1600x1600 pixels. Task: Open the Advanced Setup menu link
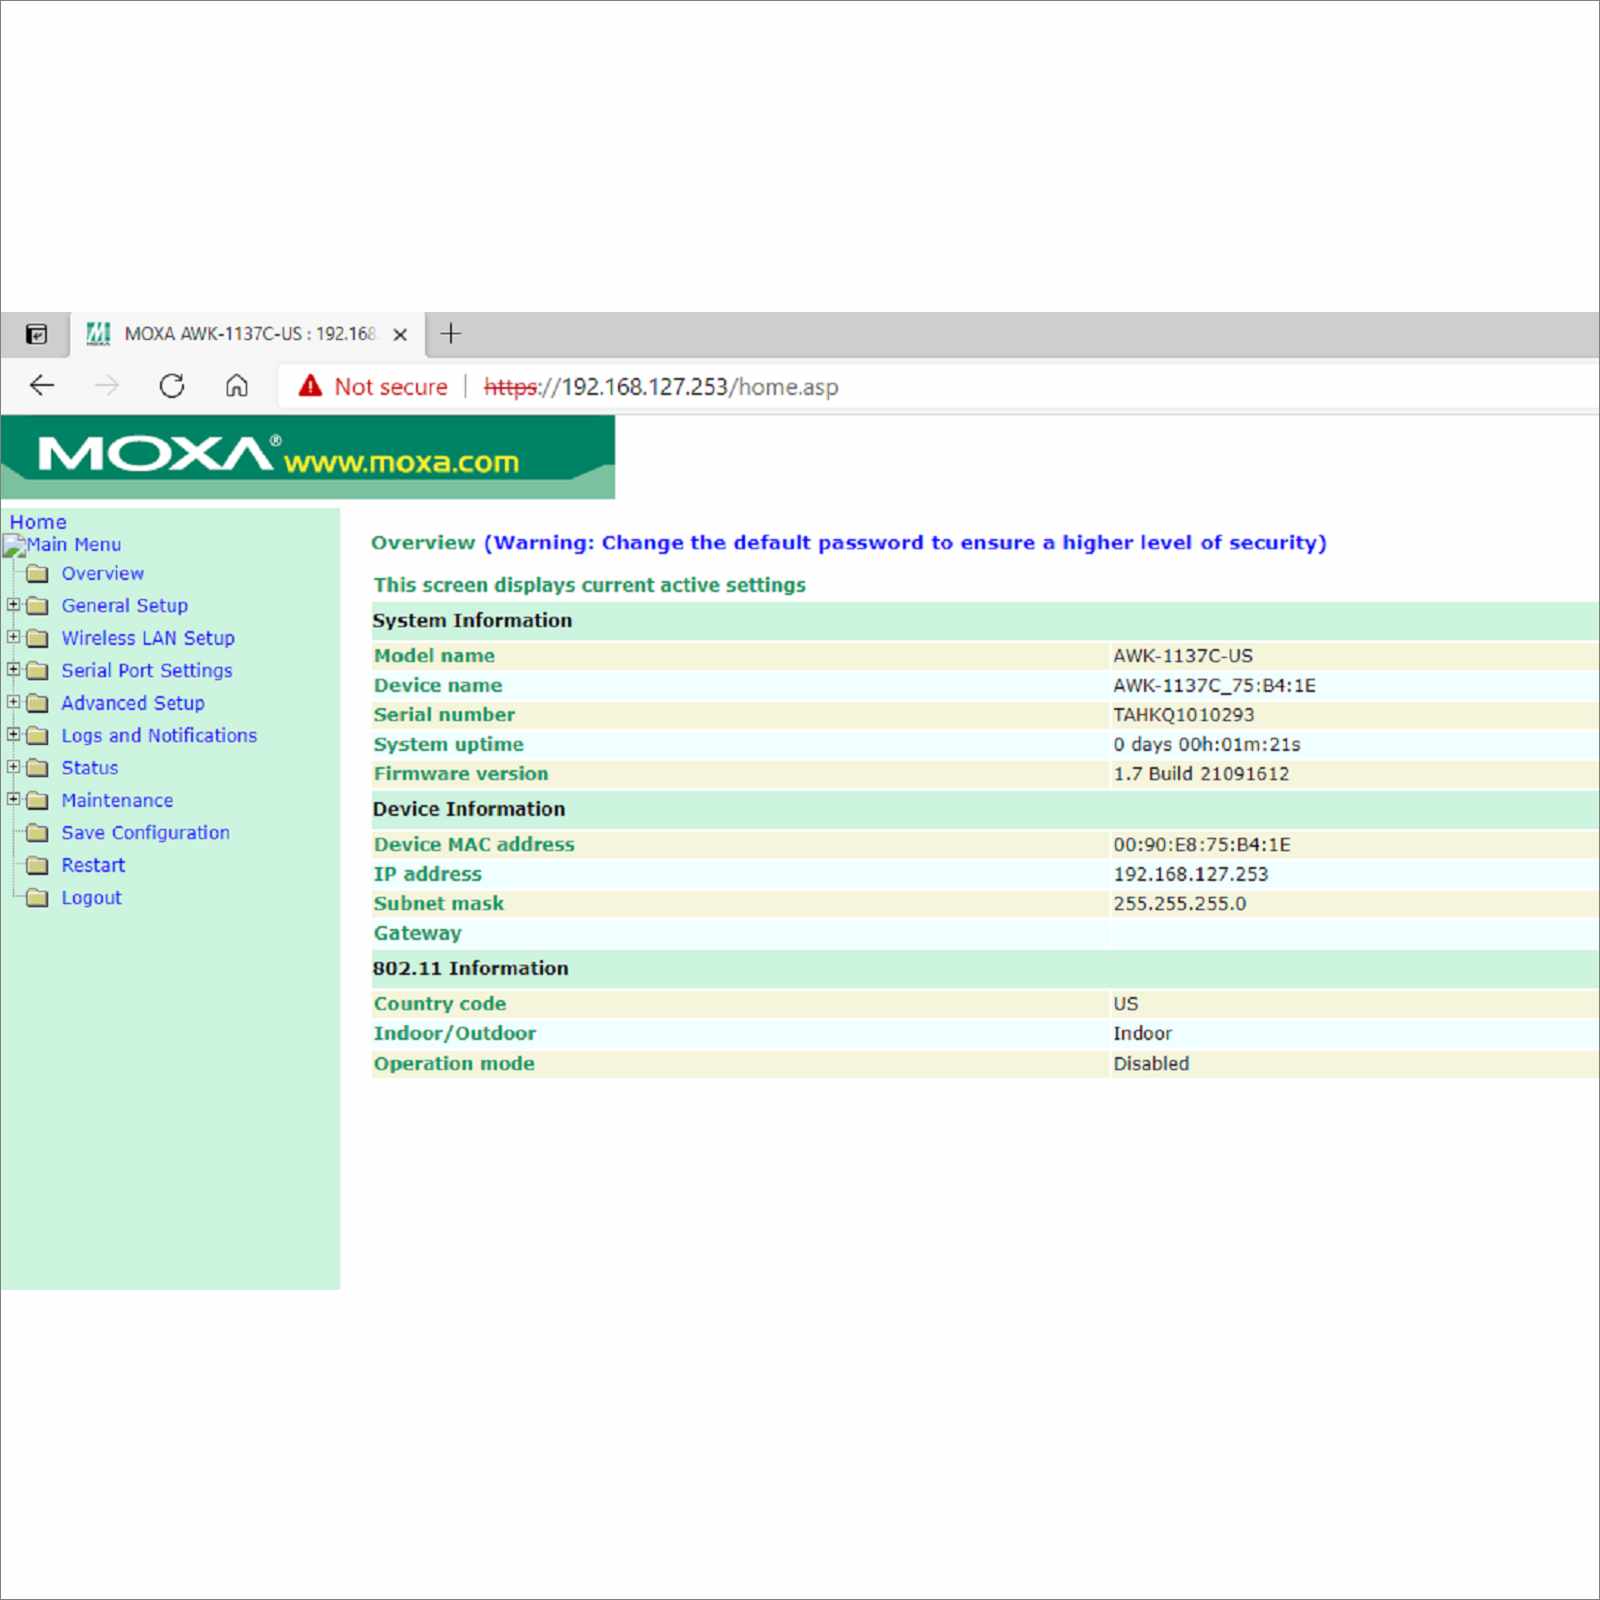133,703
